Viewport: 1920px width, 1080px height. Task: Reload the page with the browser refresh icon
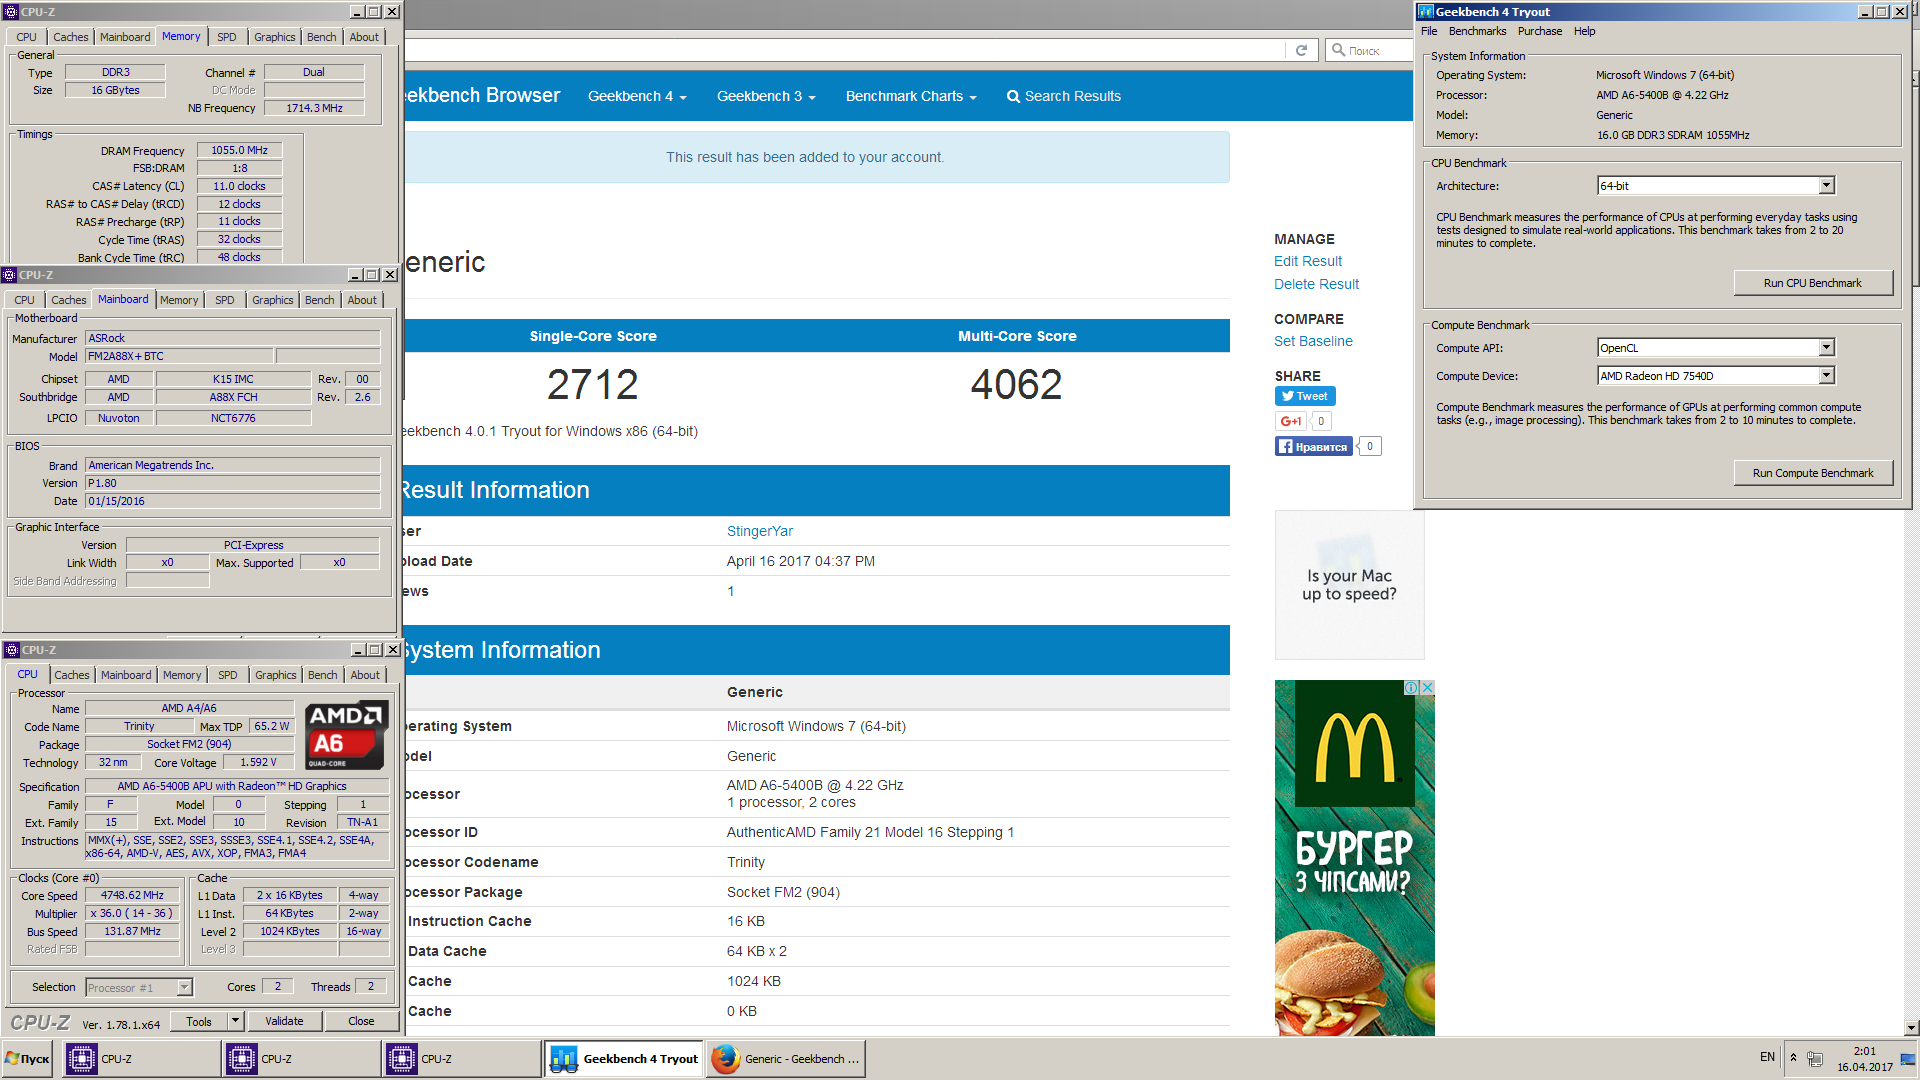click(1301, 50)
